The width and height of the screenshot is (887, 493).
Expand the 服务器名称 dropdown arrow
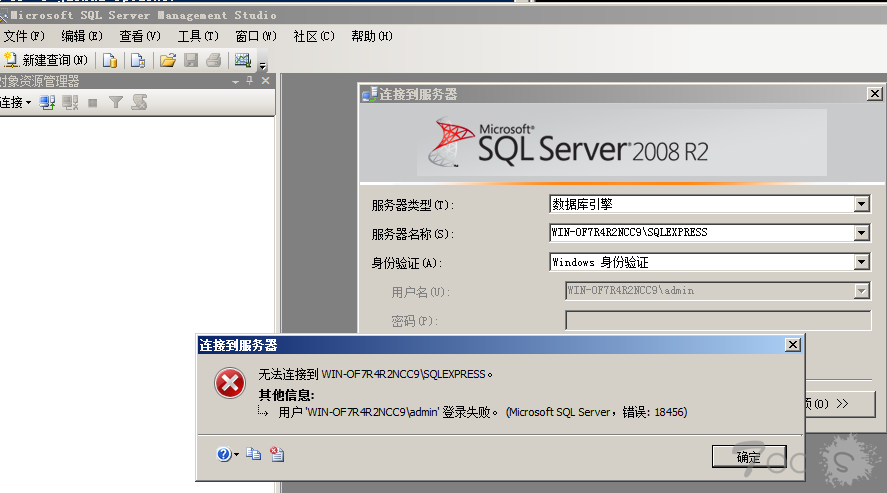(x=862, y=232)
